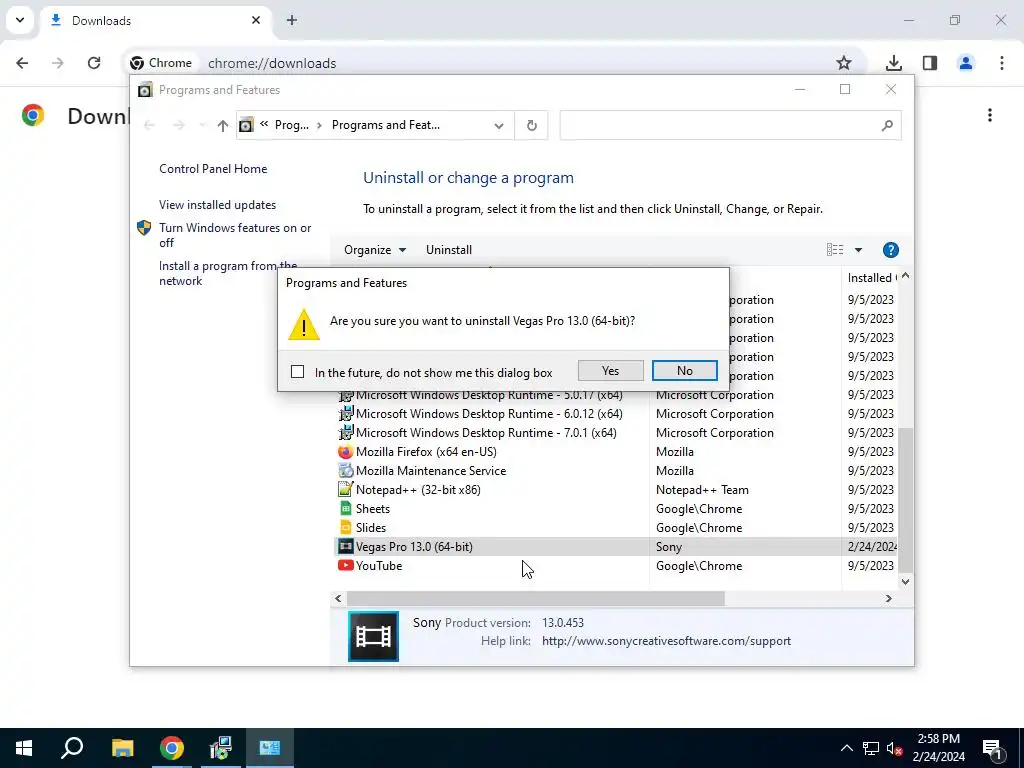This screenshot has width=1024, height=768.
Task: Click the large Vegas Pro details thumbnail
Action: tap(374, 636)
